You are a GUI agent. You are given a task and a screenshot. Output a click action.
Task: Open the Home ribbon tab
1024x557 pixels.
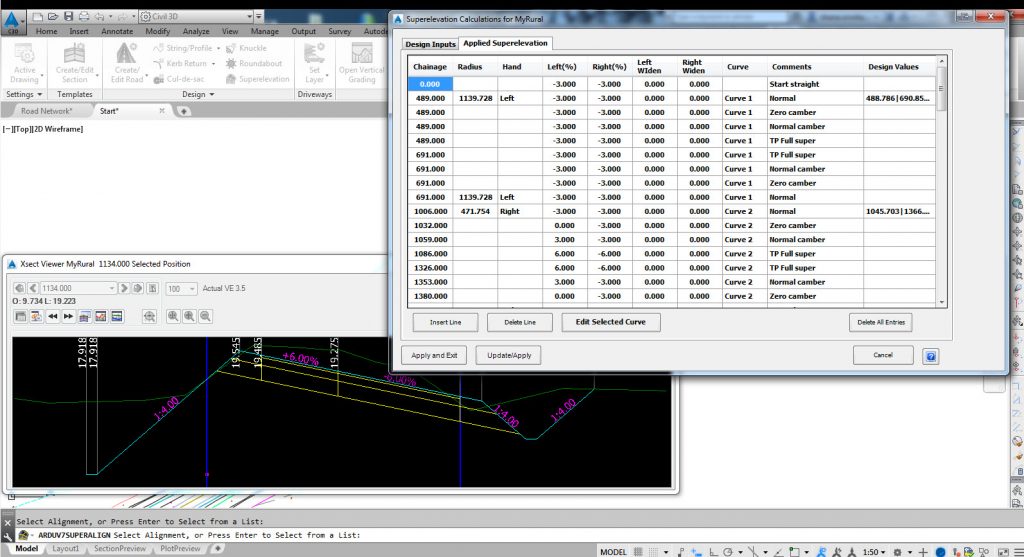click(x=46, y=31)
